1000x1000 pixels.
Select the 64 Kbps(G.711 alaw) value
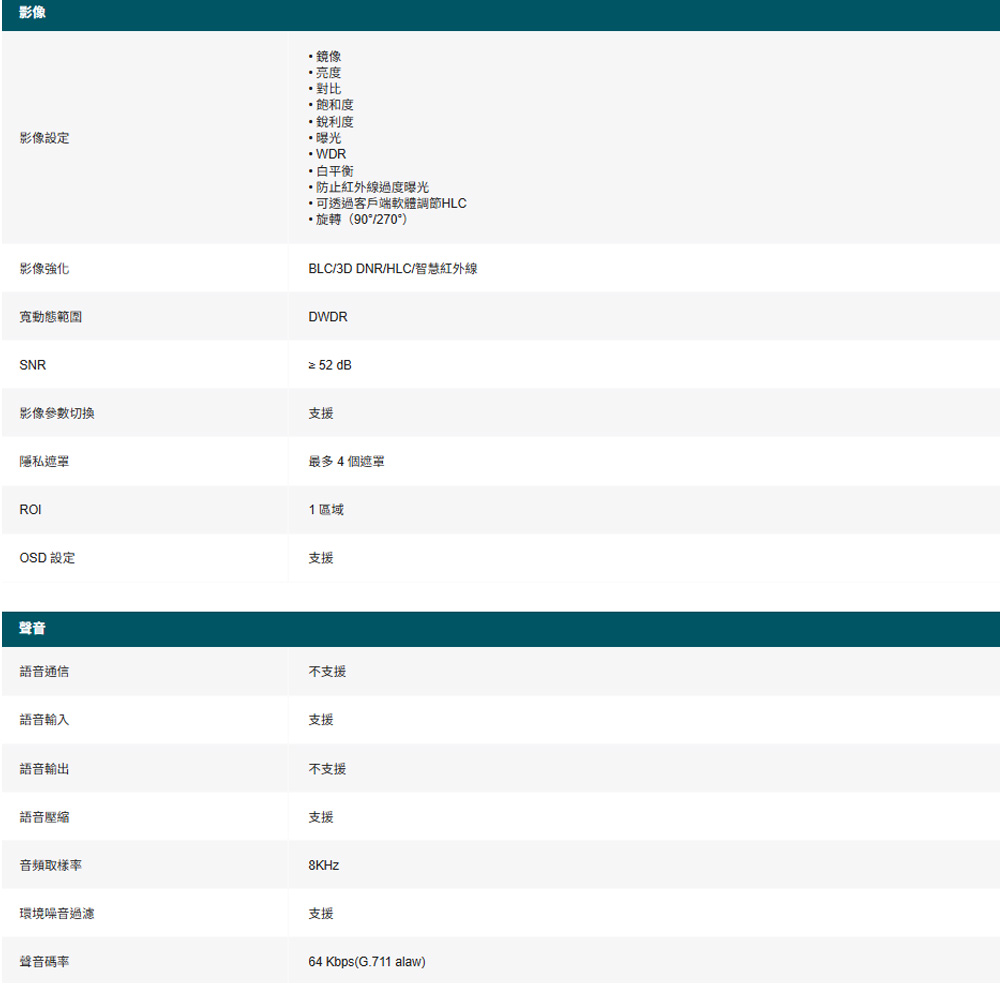coord(367,961)
